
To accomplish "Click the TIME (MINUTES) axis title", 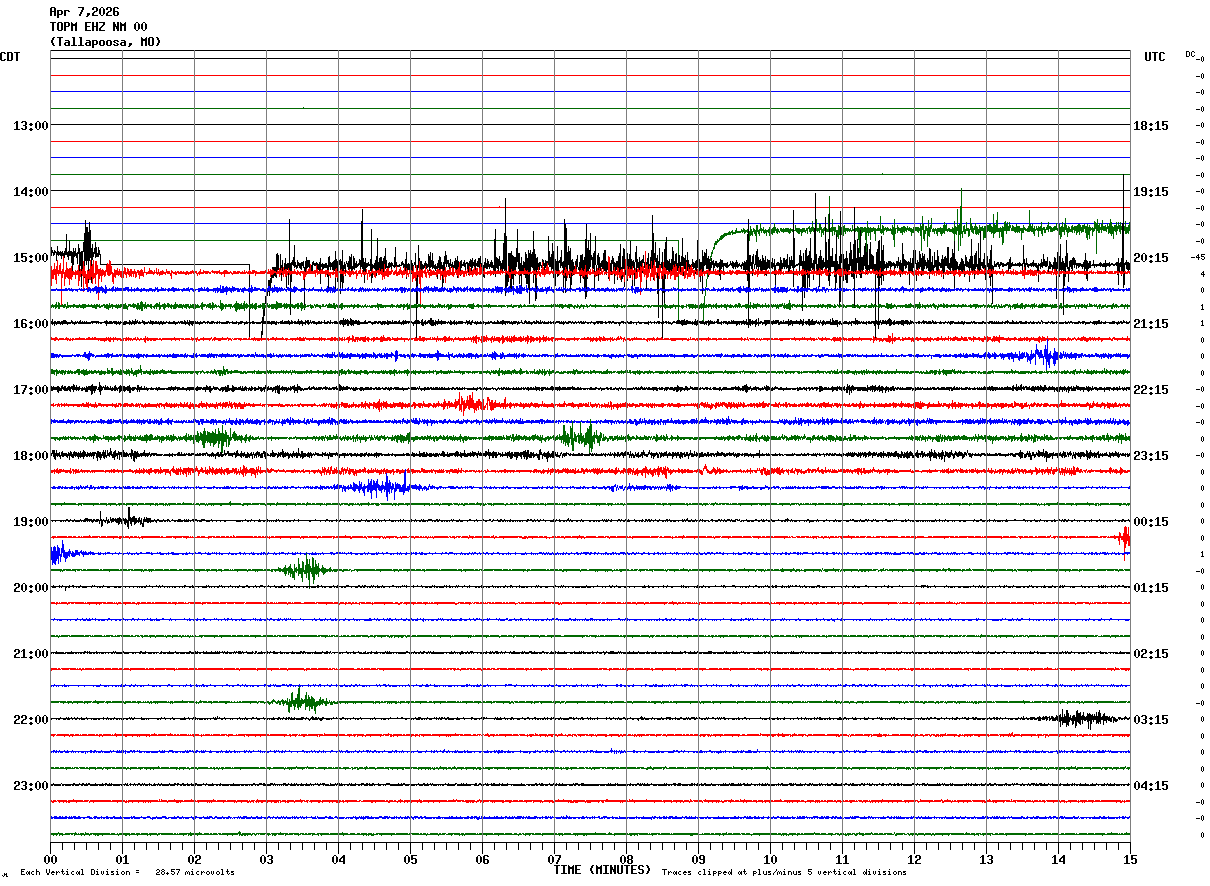I will tap(602, 870).
